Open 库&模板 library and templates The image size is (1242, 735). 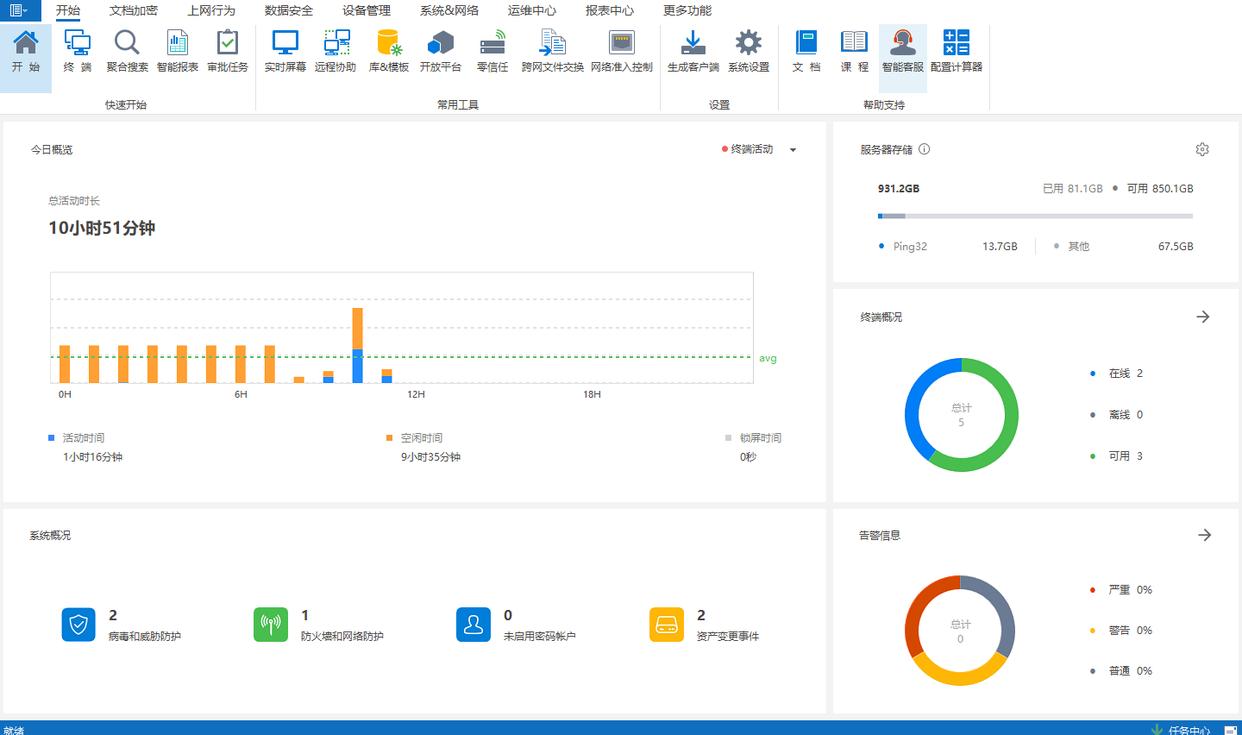coord(388,51)
